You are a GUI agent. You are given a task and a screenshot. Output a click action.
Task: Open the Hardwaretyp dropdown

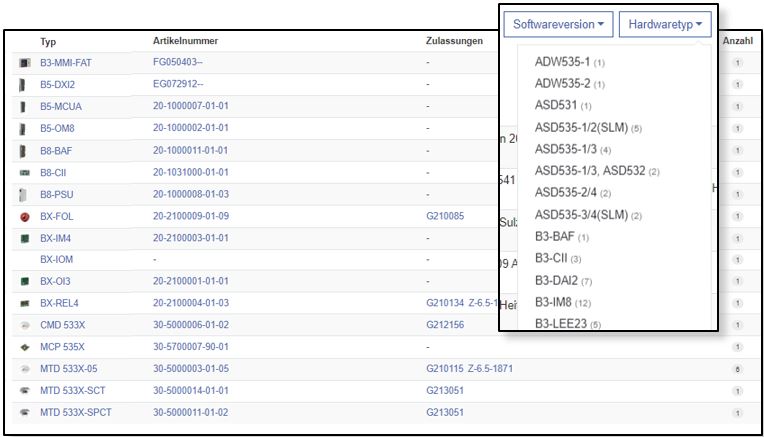[665, 24]
